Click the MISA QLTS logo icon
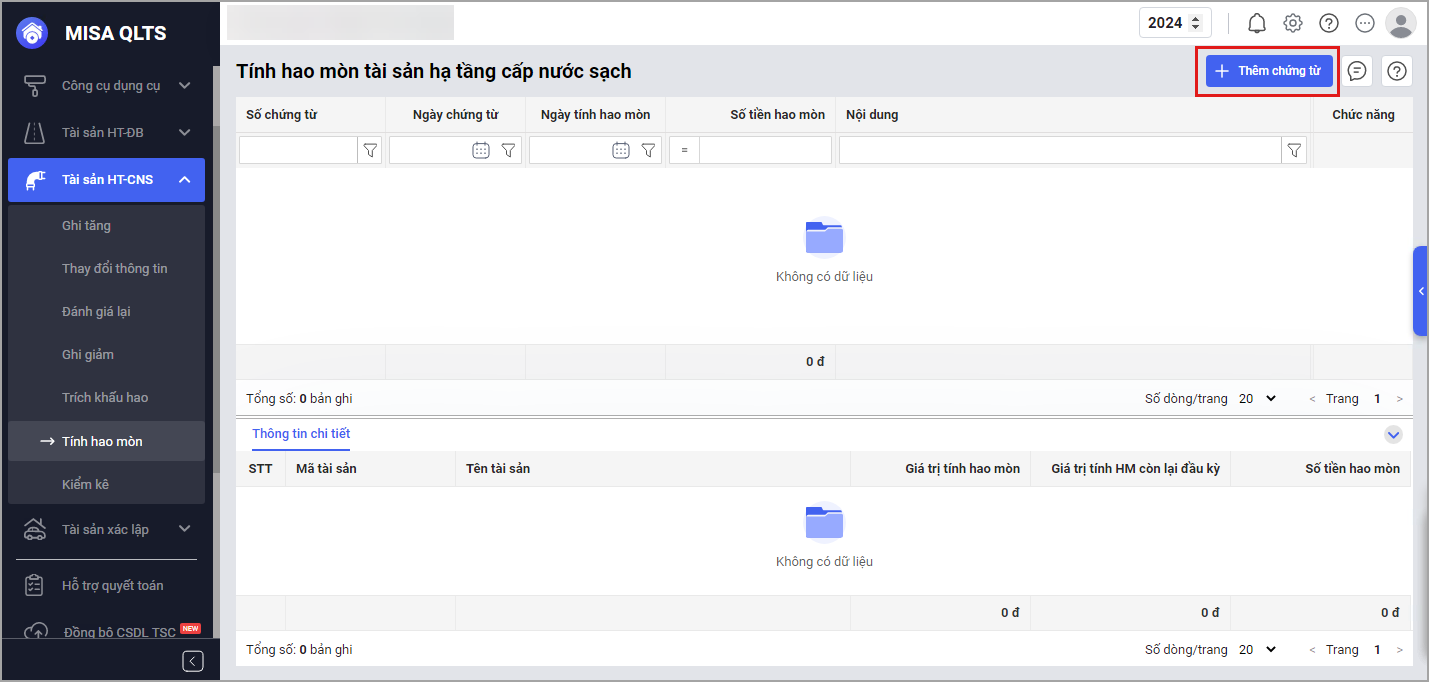This screenshot has width=1429, height=682. coord(33,33)
